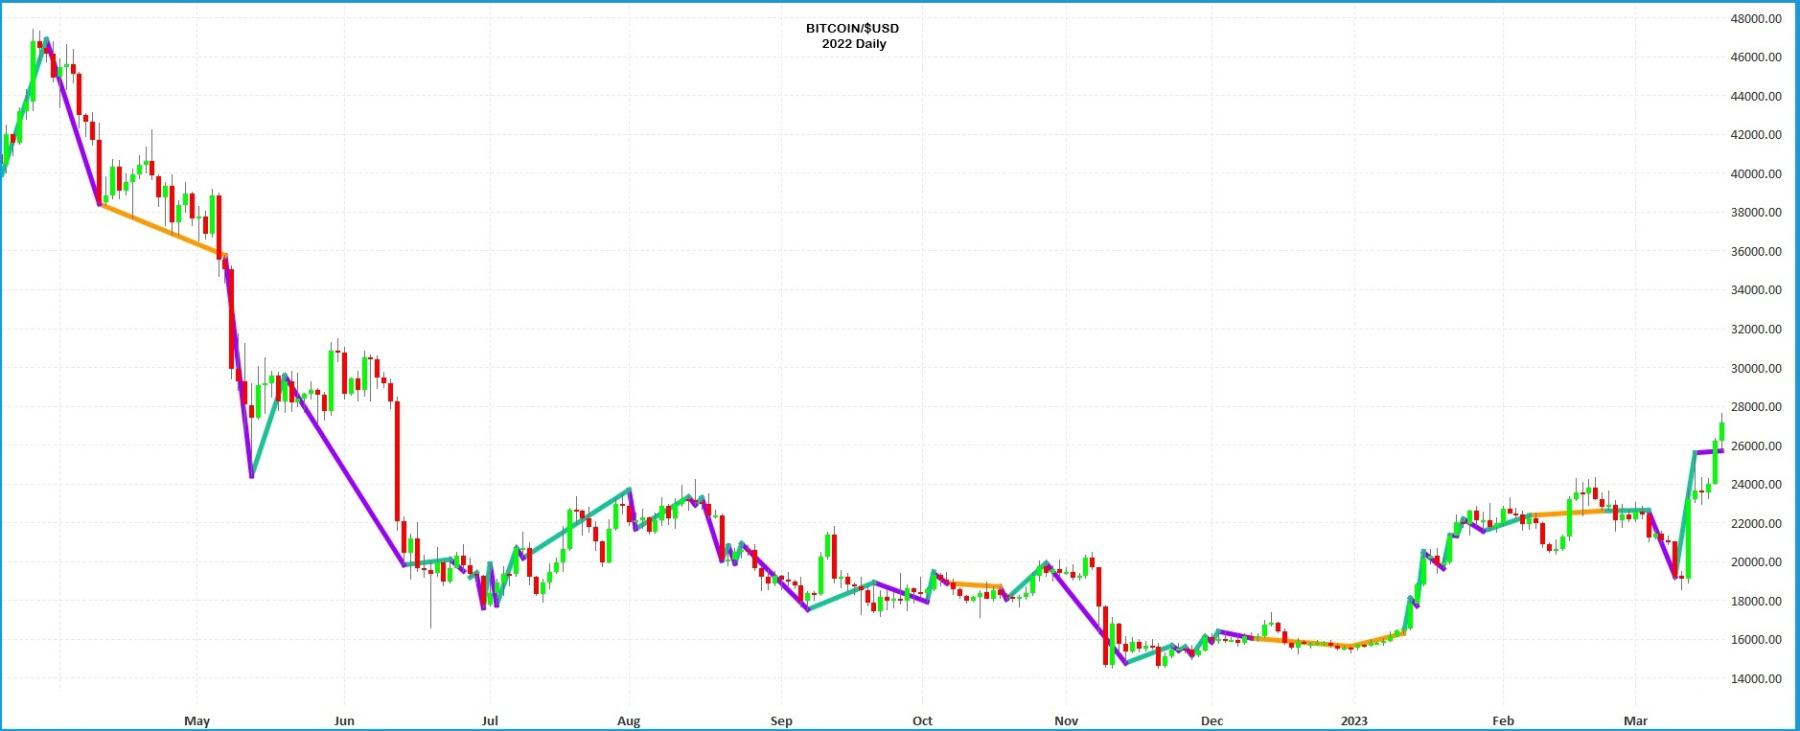Screen dimensions: 1800x731
Task: Pick the Sep marker on time axis
Action: point(781,721)
